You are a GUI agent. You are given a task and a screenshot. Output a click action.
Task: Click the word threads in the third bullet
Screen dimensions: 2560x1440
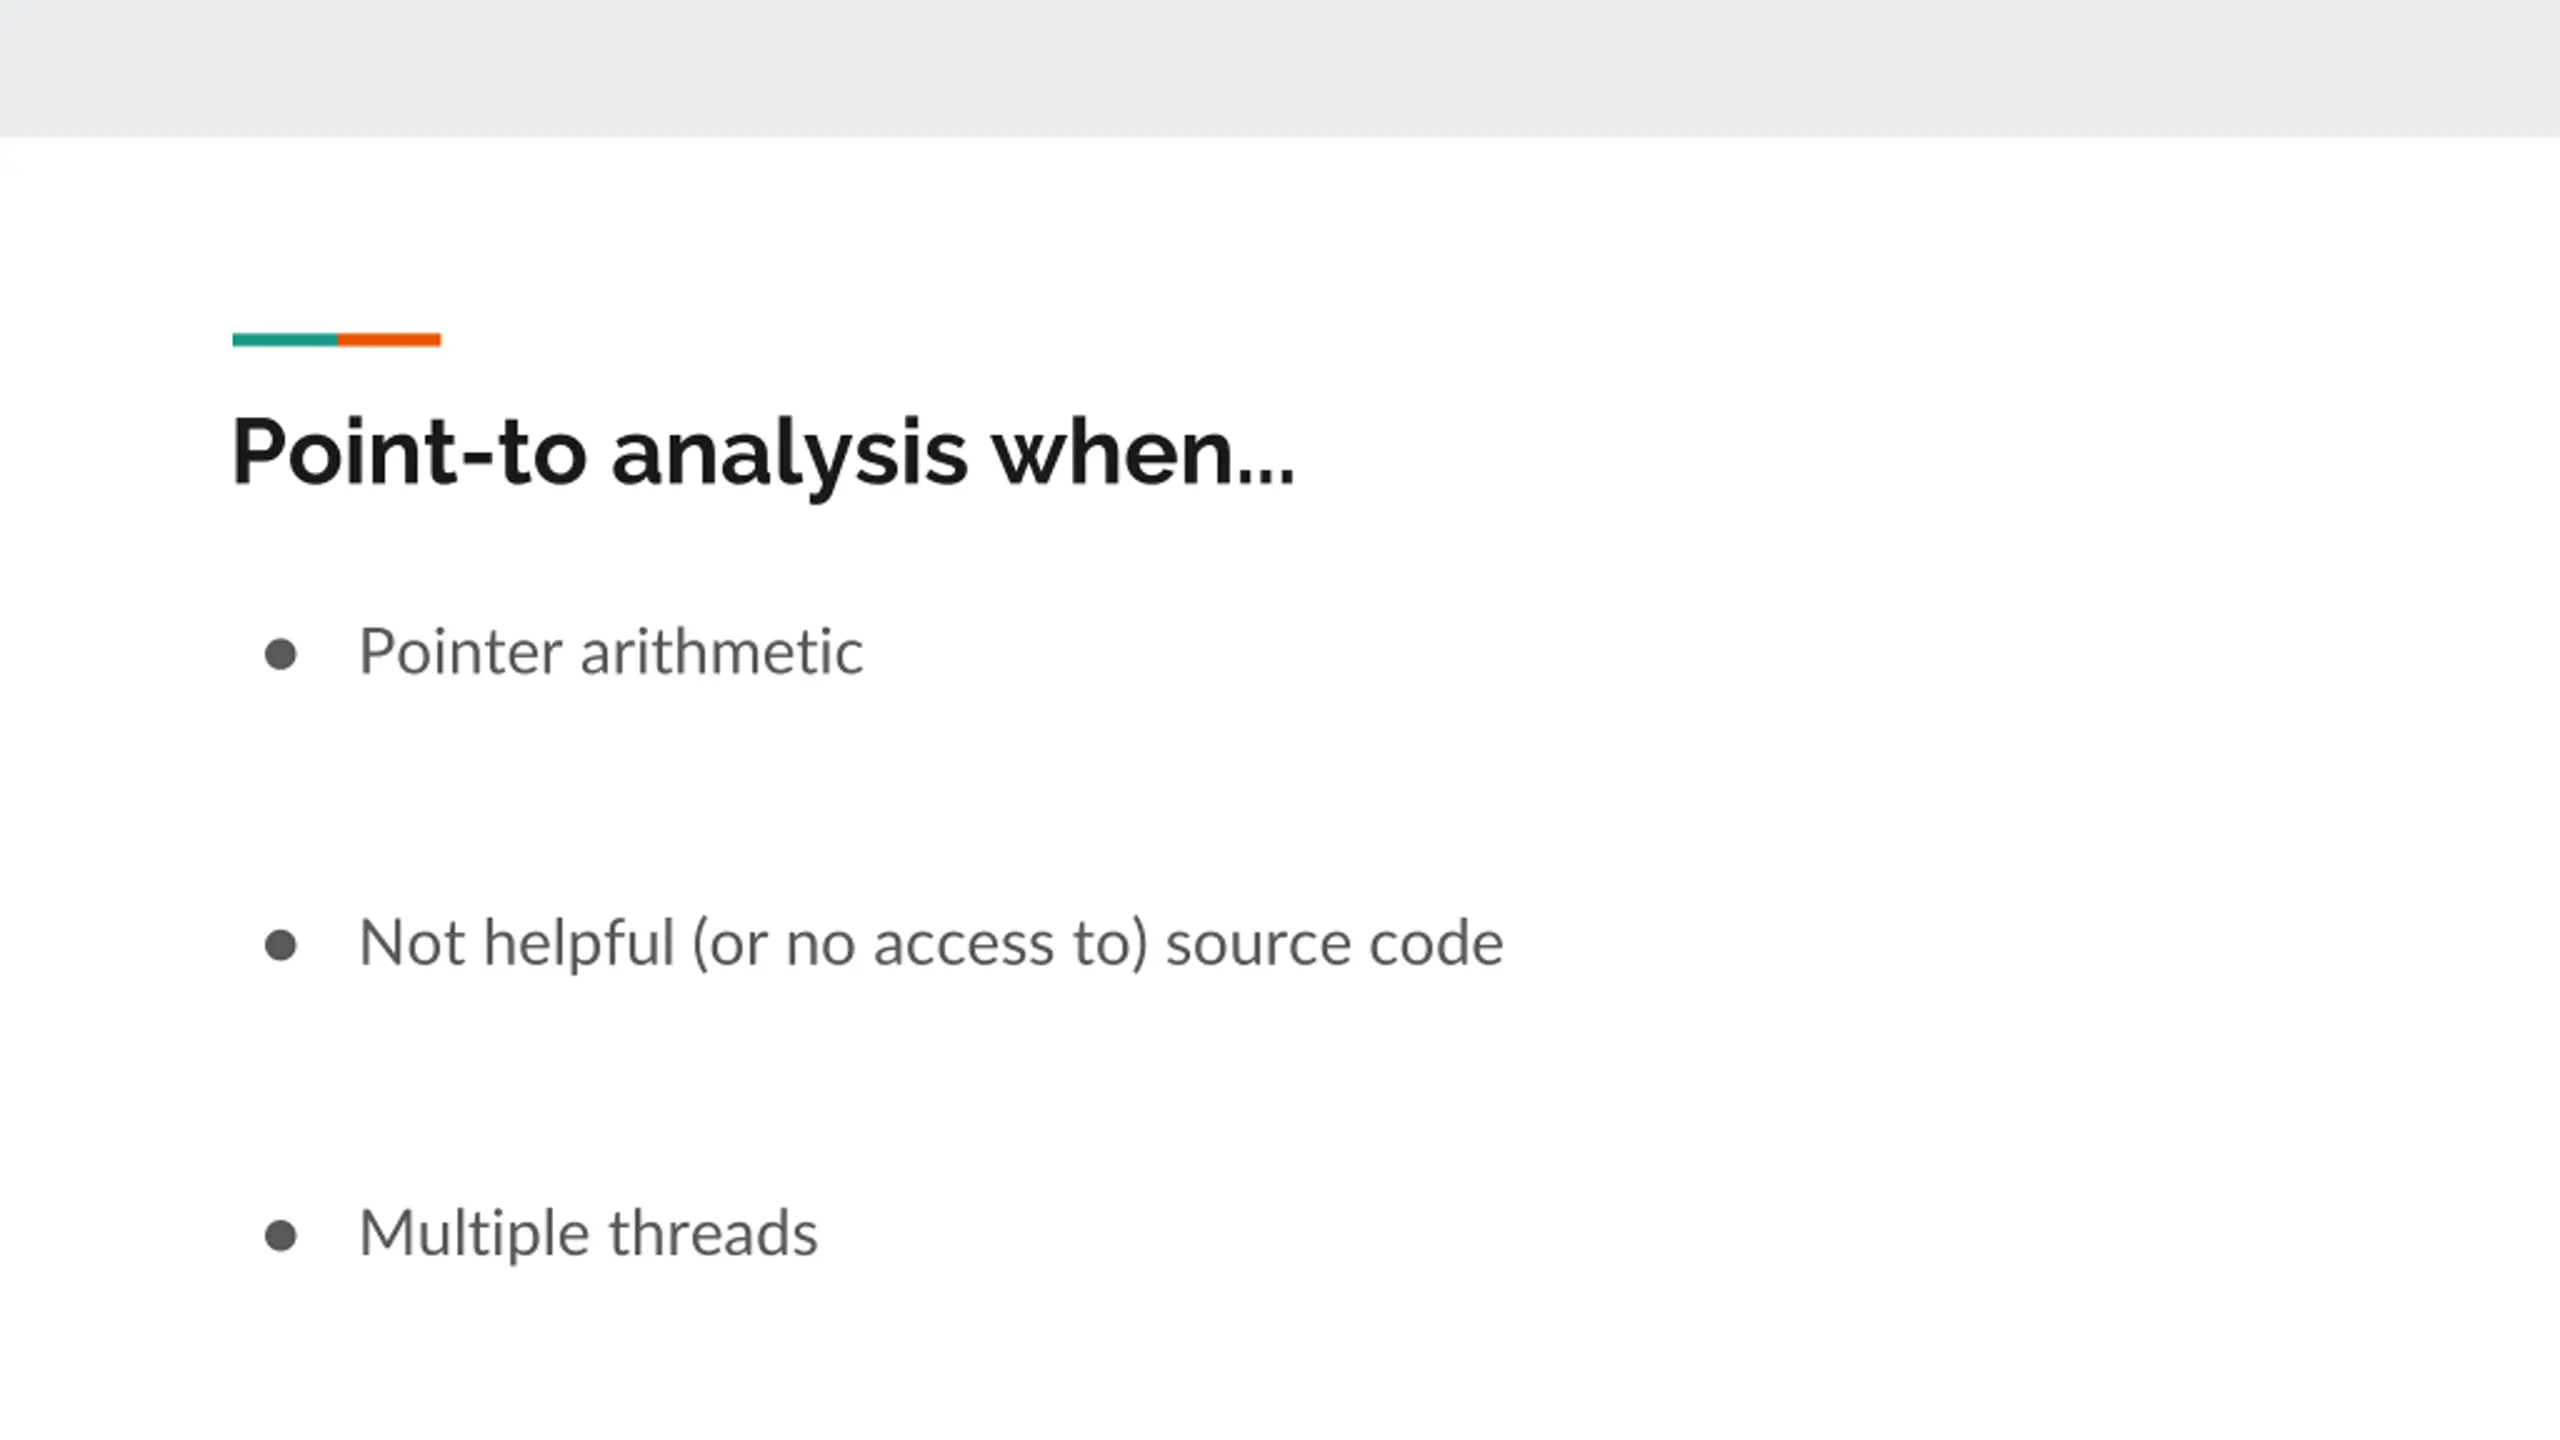click(714, 1233)
